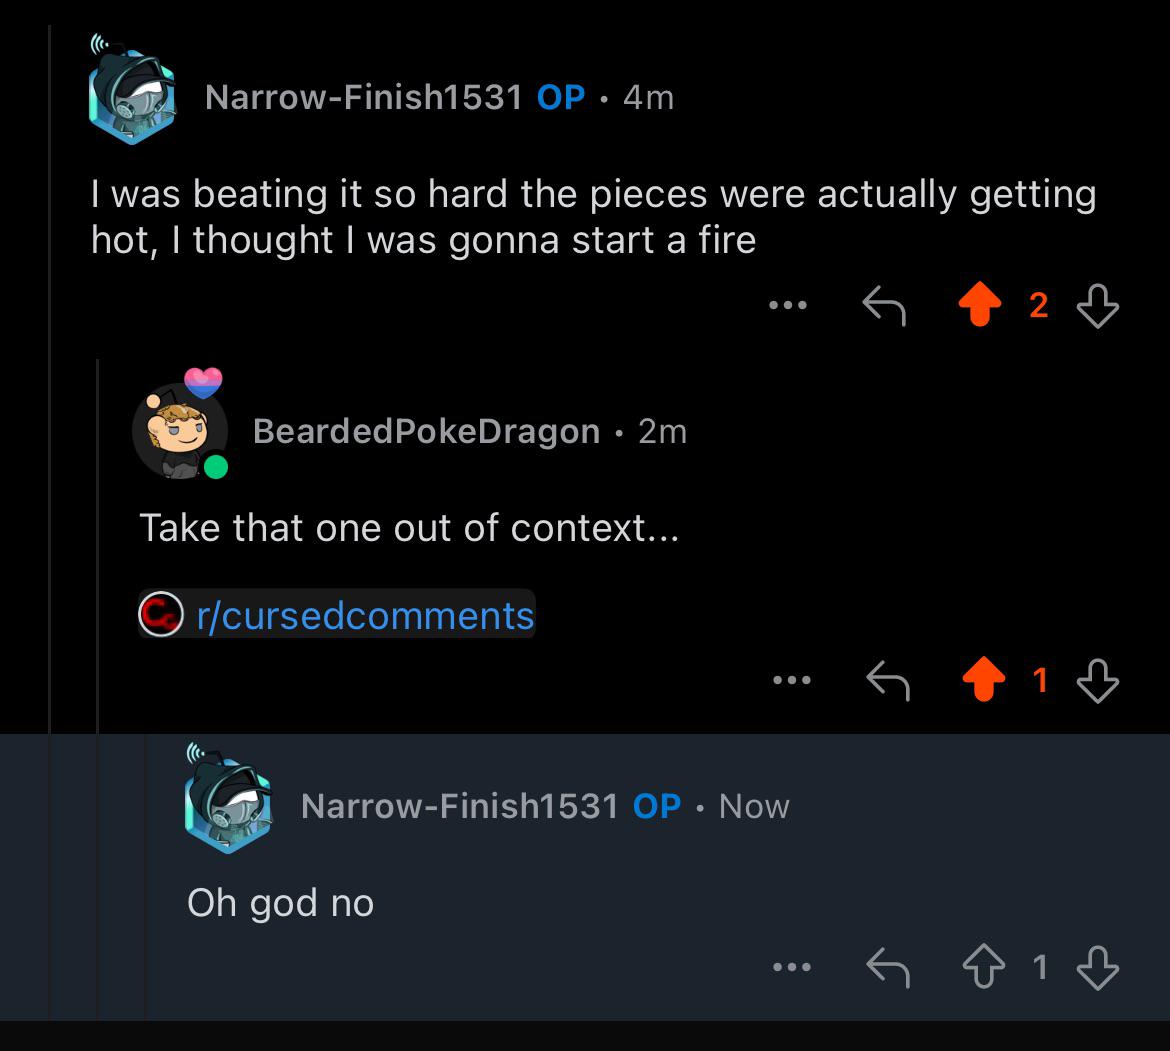Downvote the 'Oh god no' comment
Viewport: 1170px width, 1051px height.
[1097, 967]
